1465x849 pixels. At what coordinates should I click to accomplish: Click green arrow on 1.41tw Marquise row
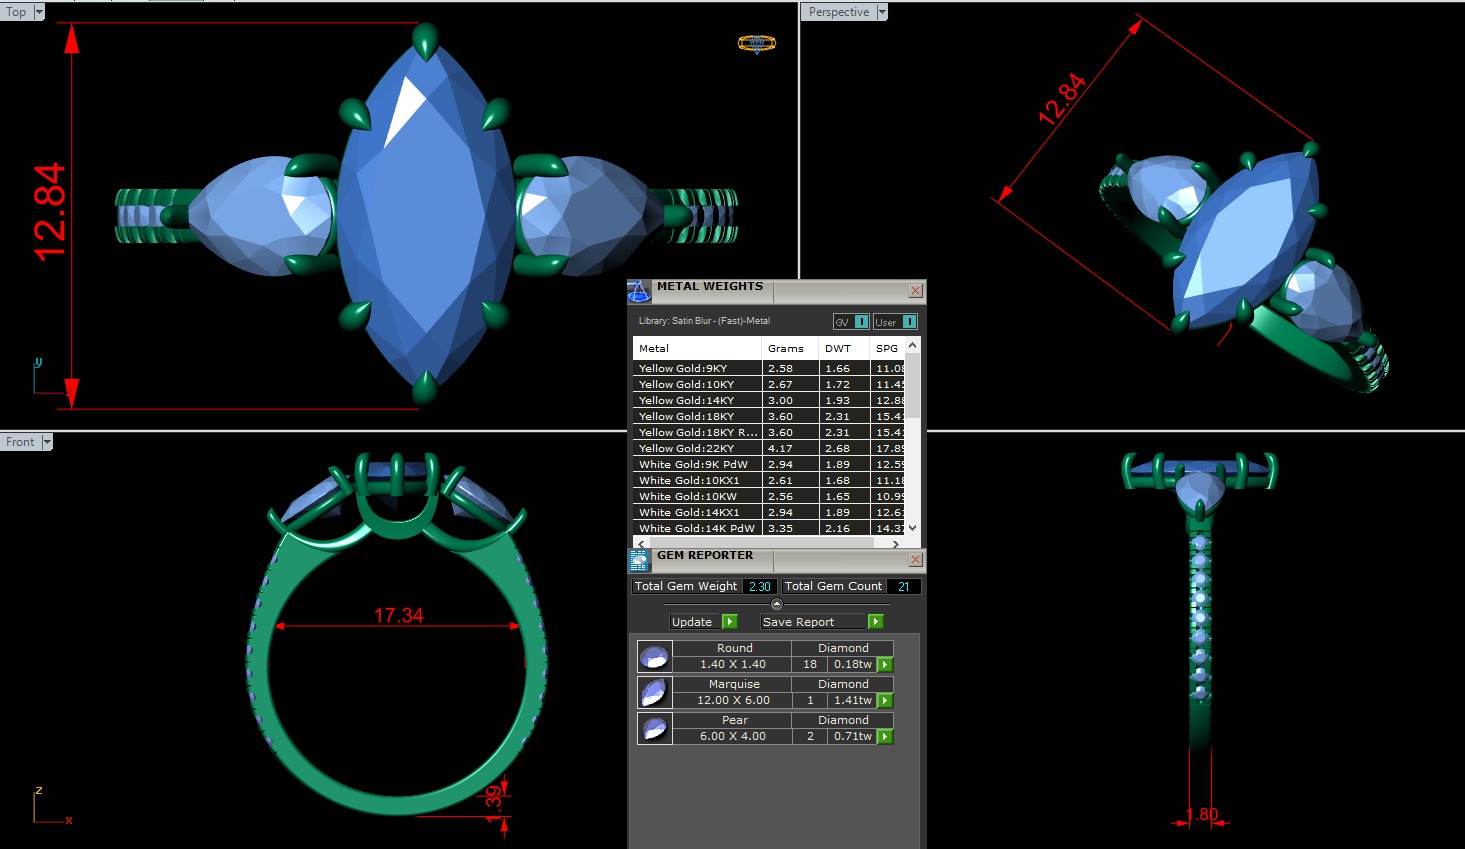[x=885, y=700]
